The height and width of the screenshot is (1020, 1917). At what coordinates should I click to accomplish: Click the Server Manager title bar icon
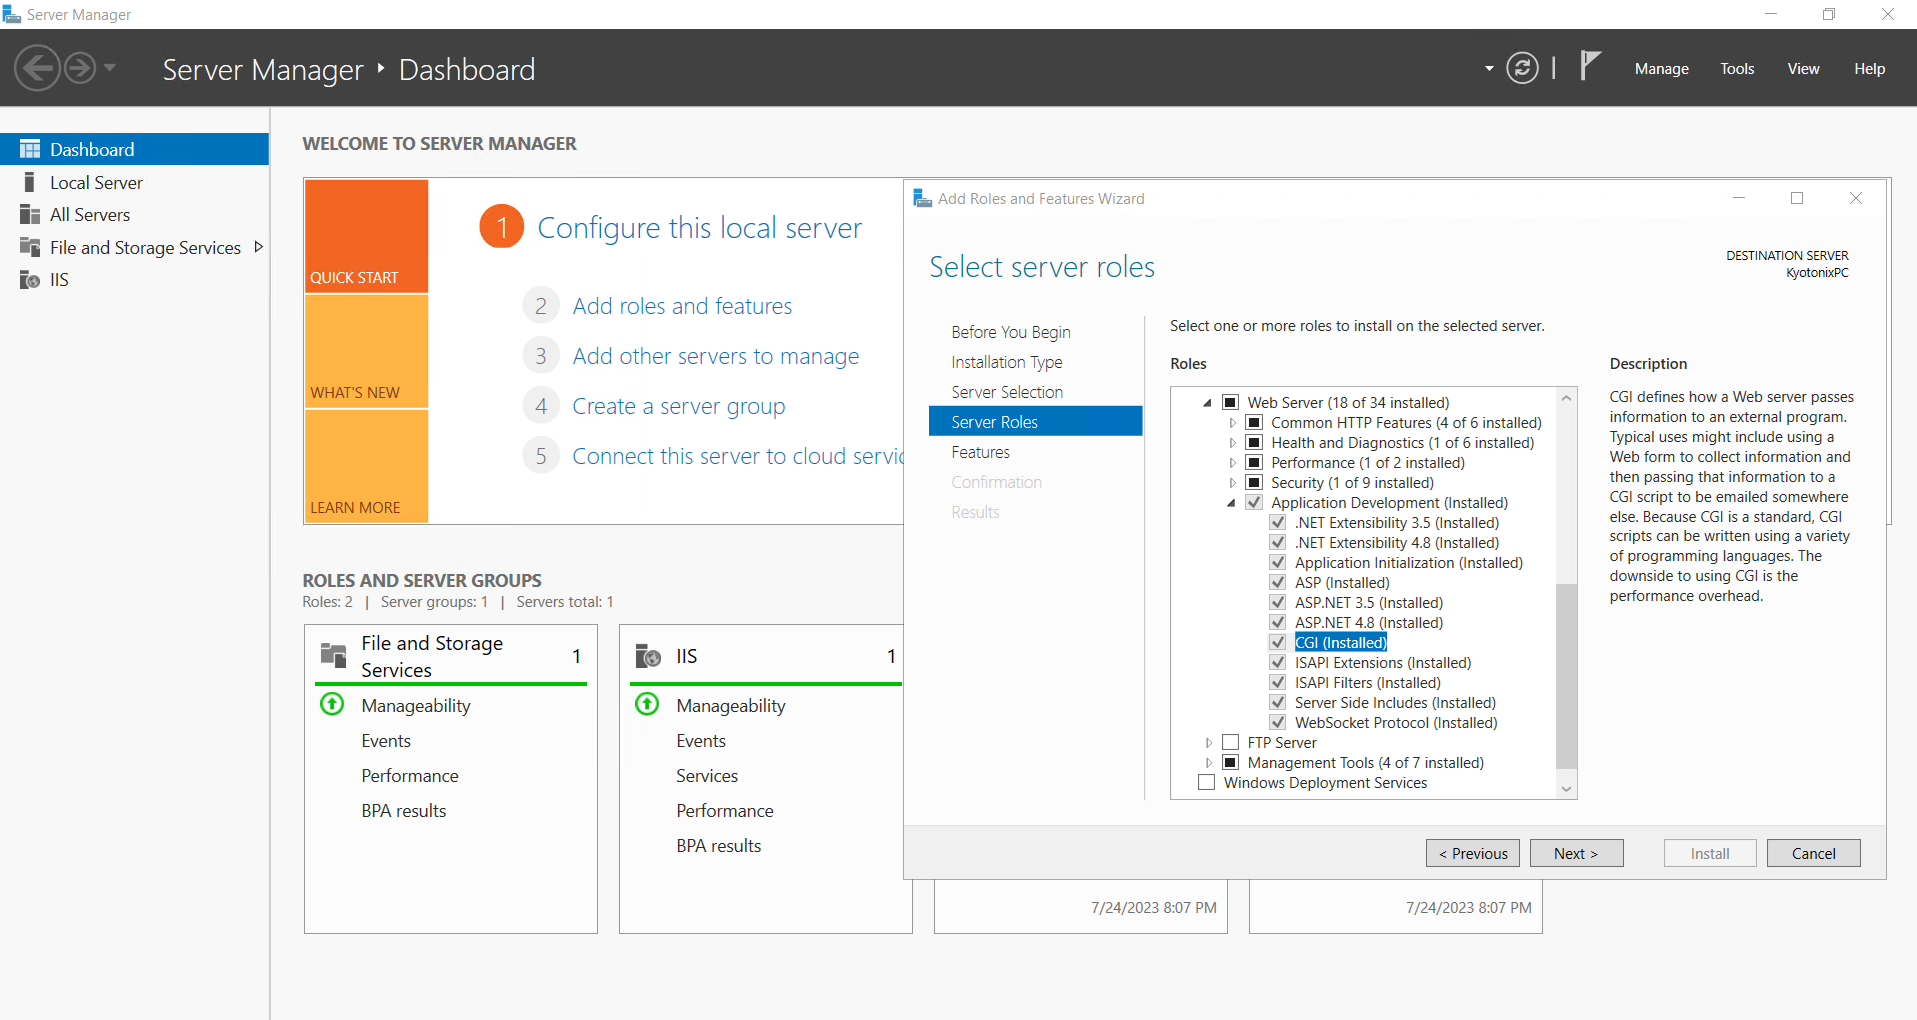click(x=12, y=14)
